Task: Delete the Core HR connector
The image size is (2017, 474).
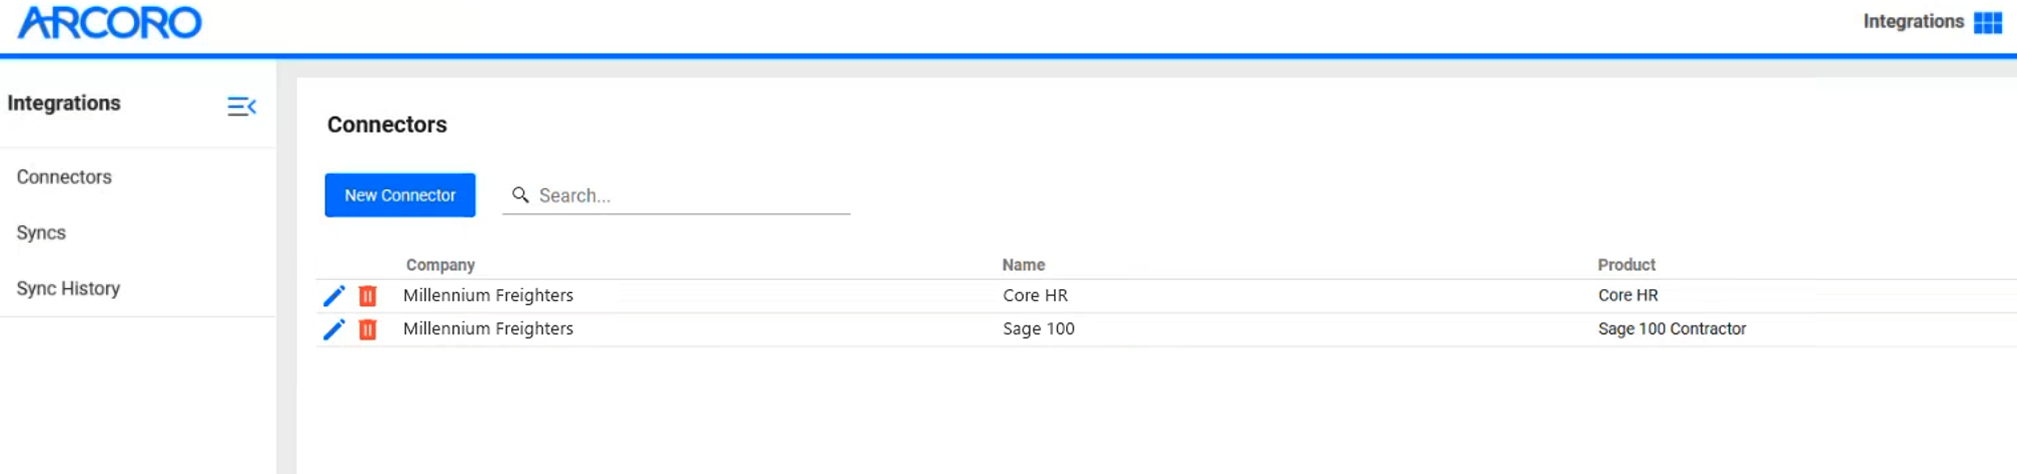Action: pos(368,296)
